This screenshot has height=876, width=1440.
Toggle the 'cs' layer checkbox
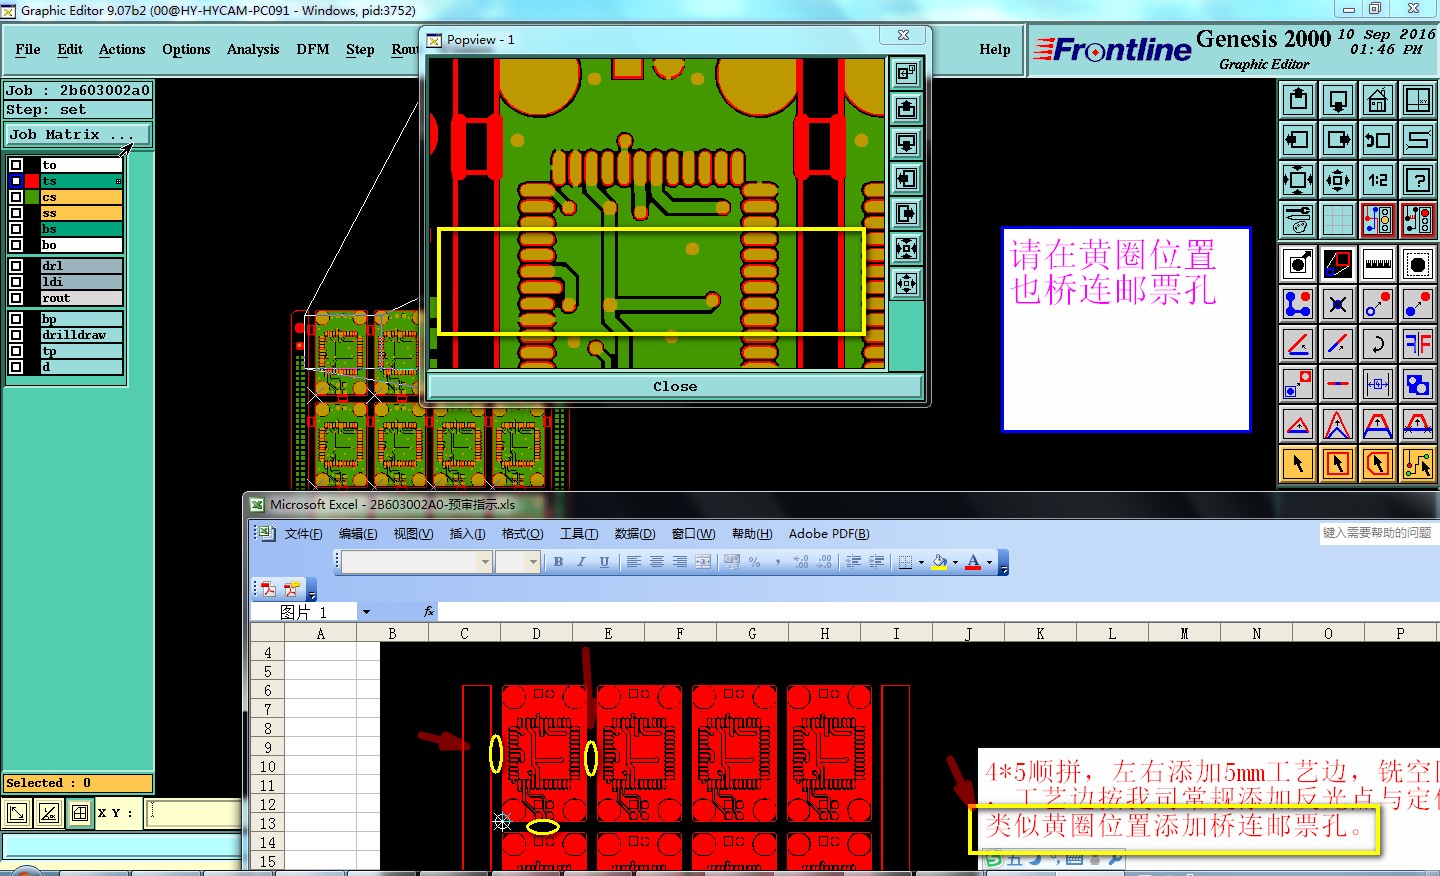click(x=16, y=197)
